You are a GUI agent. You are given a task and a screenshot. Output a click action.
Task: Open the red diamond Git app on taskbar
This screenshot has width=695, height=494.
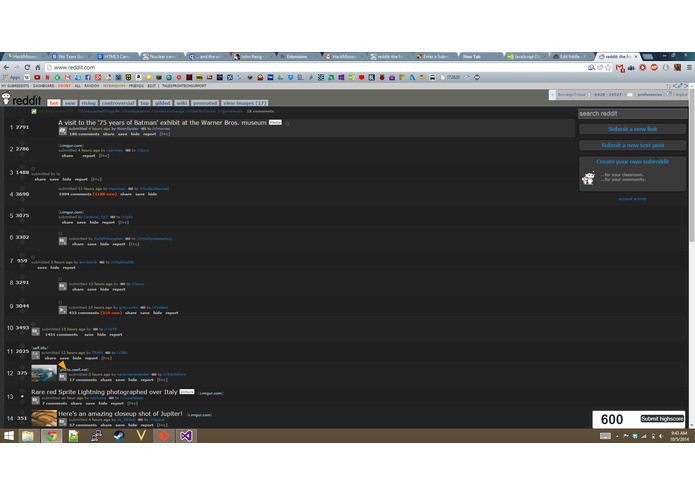pyautogui.click(x=164, y=436)
